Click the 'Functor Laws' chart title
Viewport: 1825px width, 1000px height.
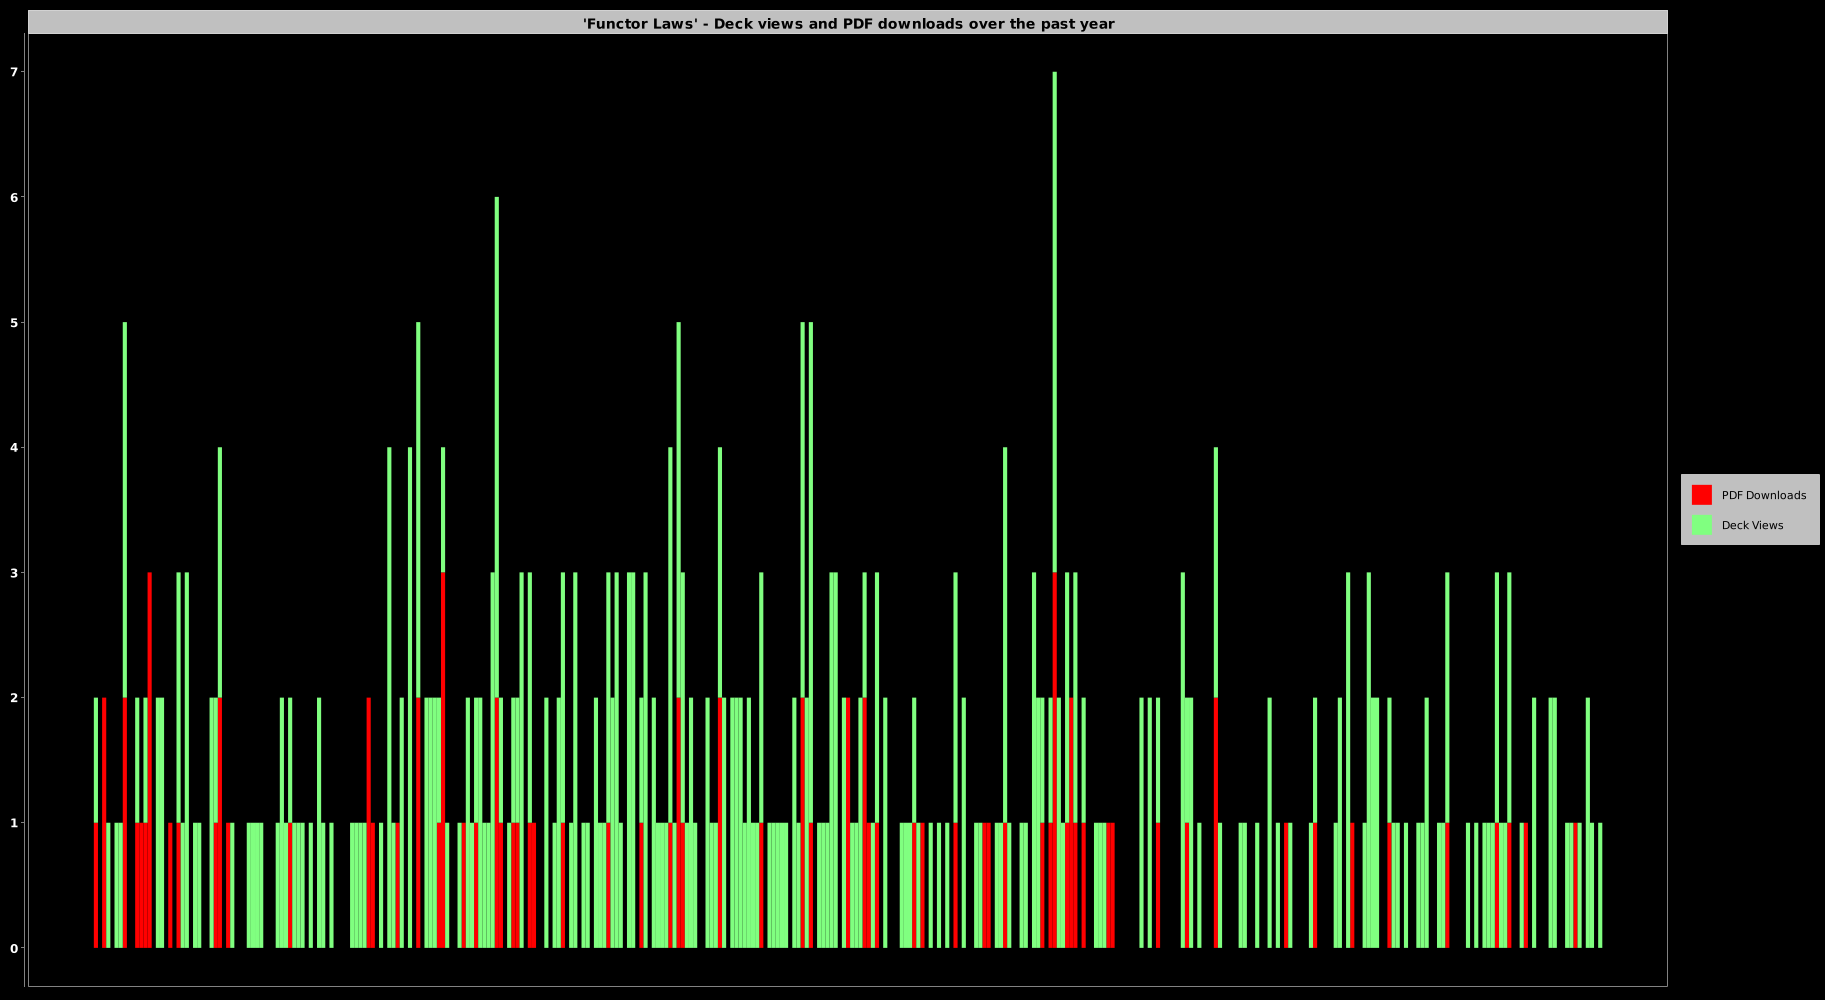(x=848, y=23)
